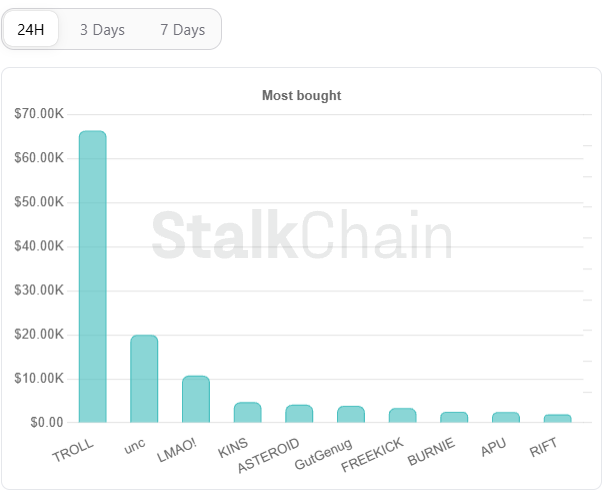The height and width of the screenshot is (491, 604).
Task: Click the $70.00K y-axis label
Action: coord(39,114)
